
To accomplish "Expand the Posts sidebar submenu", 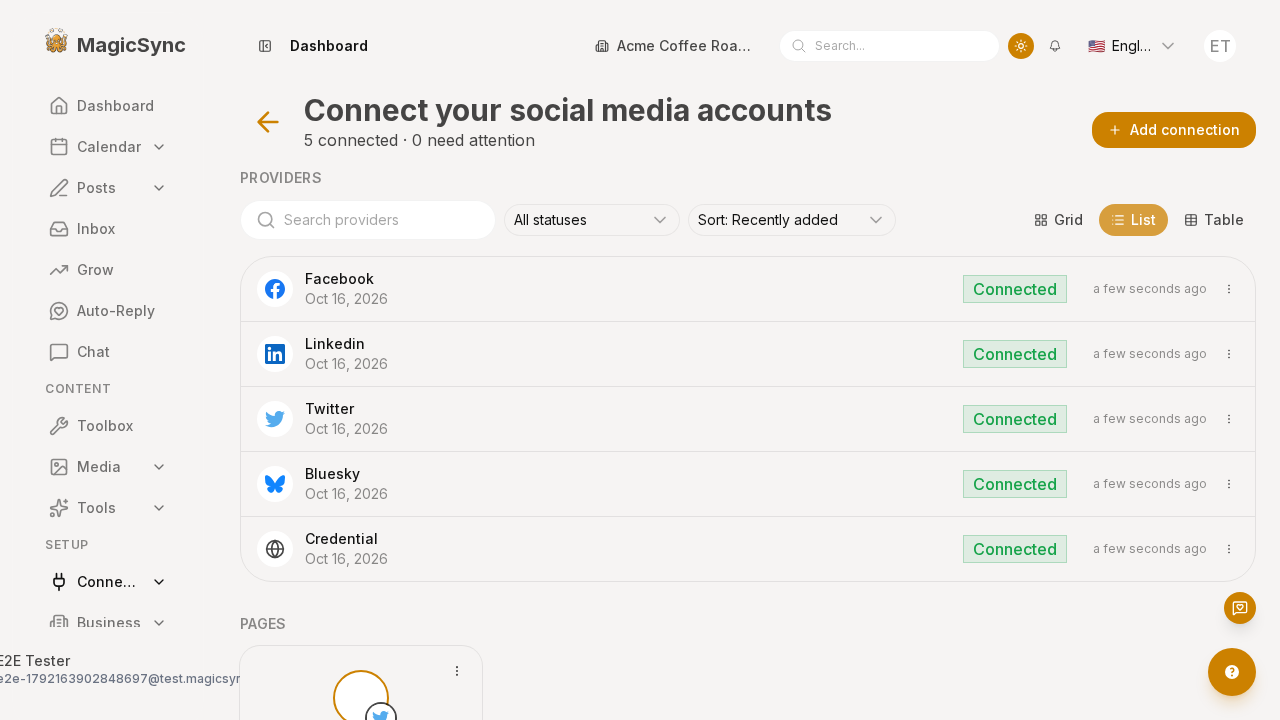I will 159,188.
